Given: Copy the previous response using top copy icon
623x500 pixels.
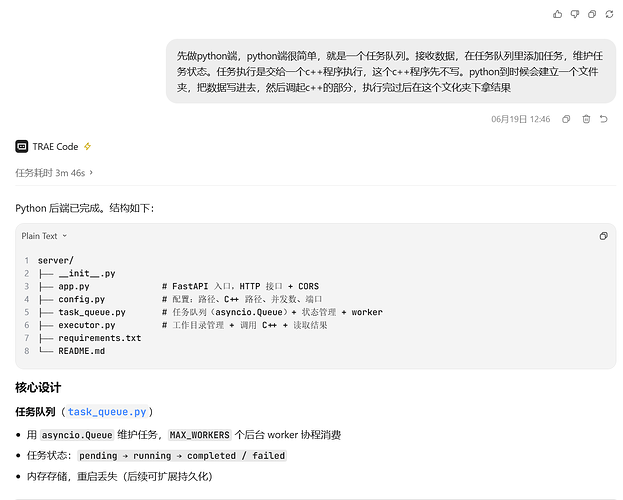Looking at the screenshot, I should pyautogui.click(x=592, y=14).
